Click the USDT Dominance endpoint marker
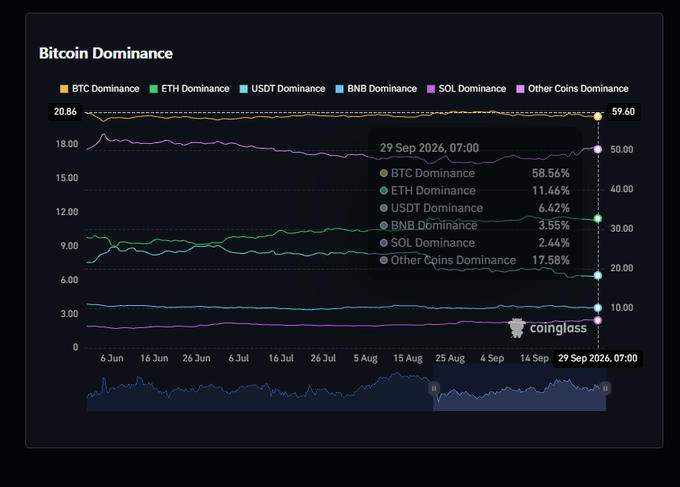 598,275
